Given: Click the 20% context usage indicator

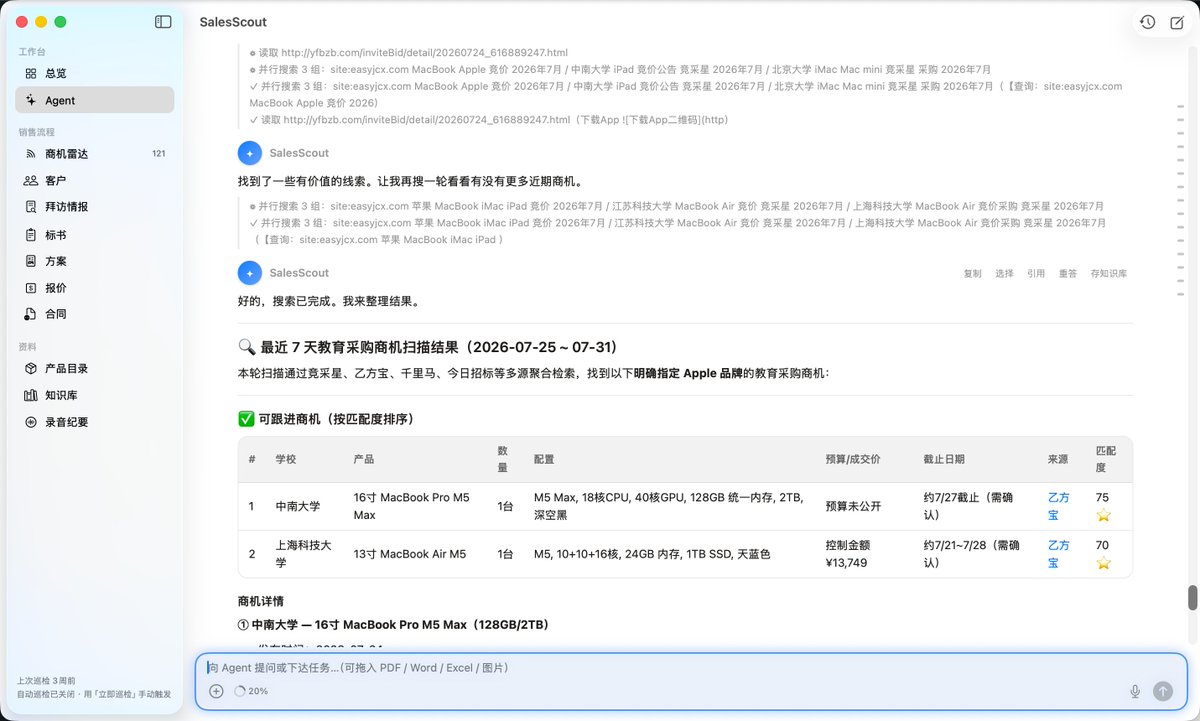Looking at the screenshot, I should coord(251,691).
